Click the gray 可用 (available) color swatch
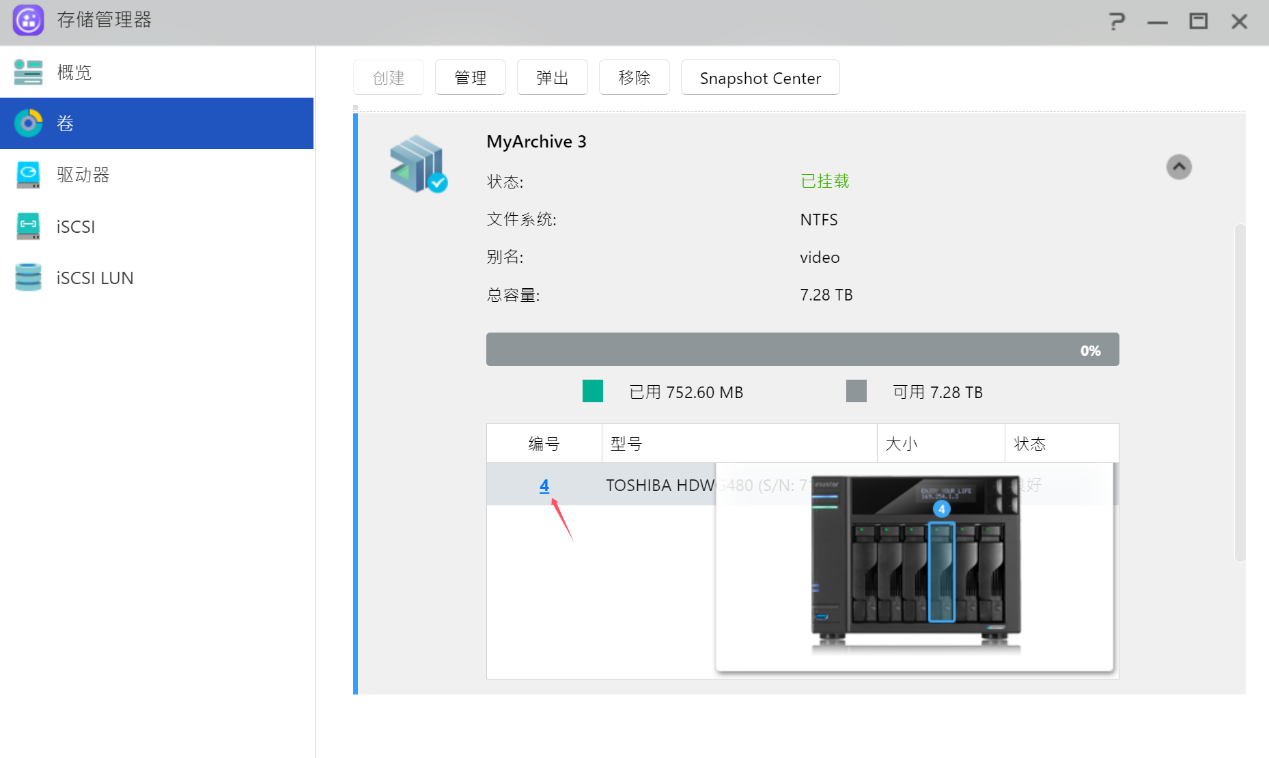 pos(856,391)
